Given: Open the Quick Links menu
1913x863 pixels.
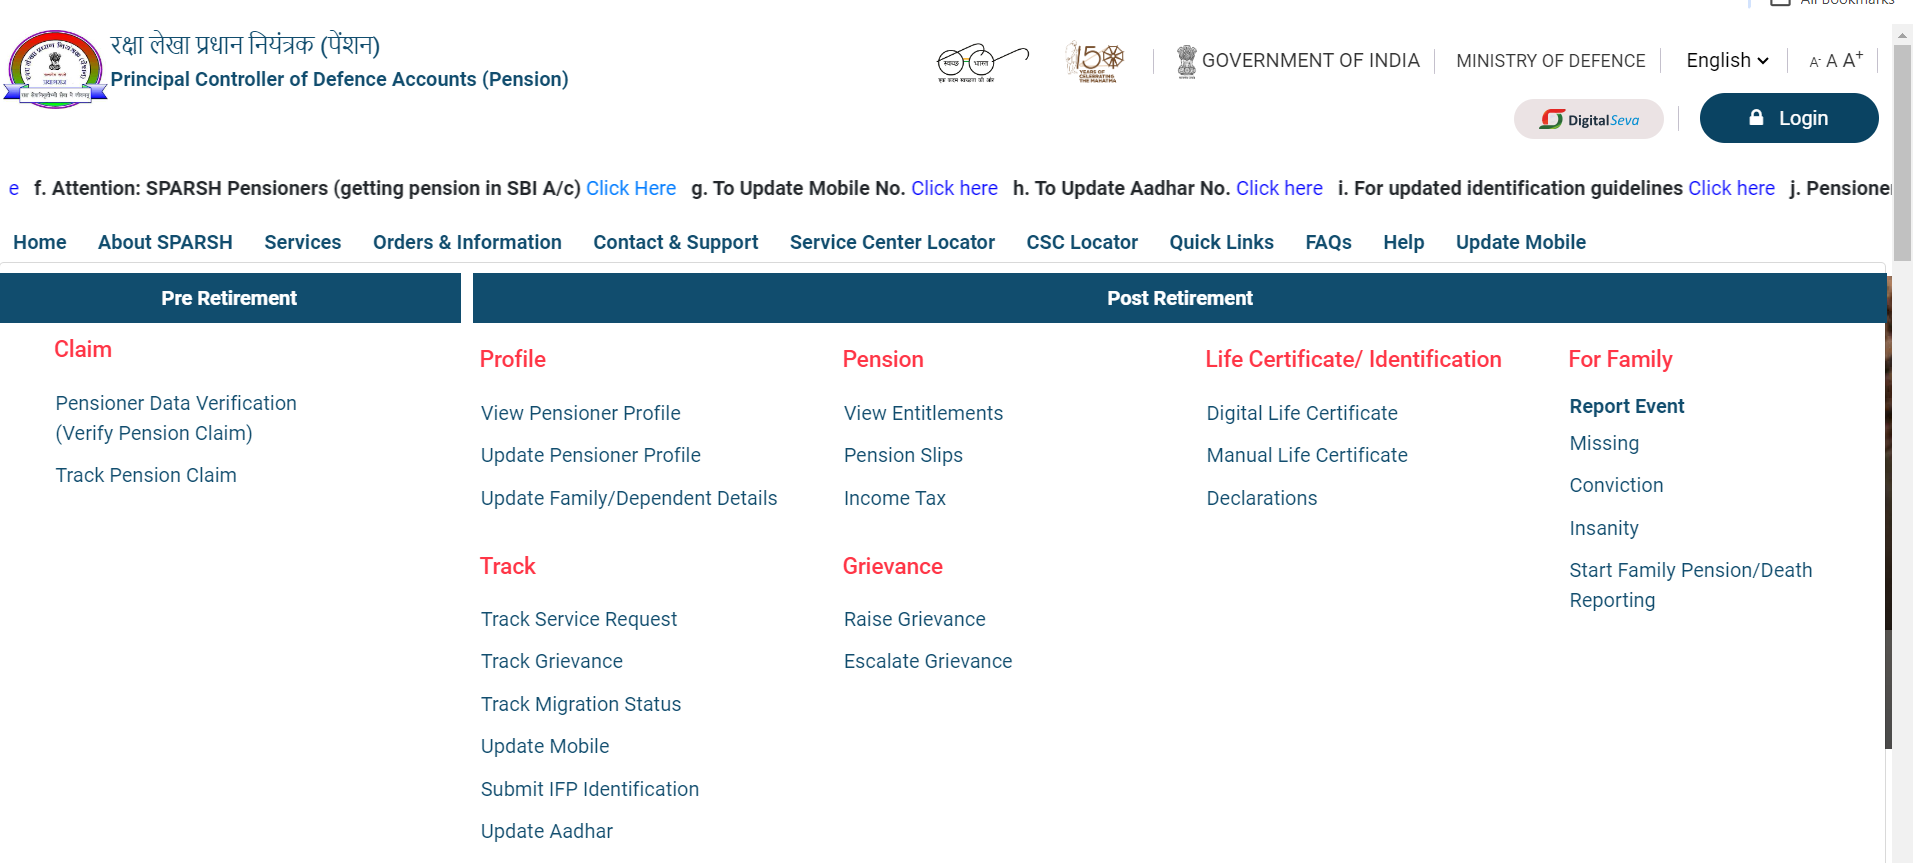Looking at the screenshot, I should pos(1221,242).
